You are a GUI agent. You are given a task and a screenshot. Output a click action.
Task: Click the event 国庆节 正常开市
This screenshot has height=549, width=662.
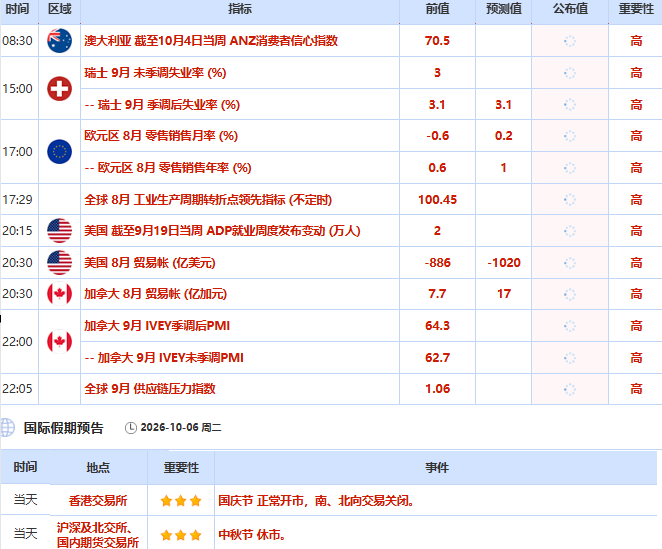pyautogui.click(x=316, y=501)
